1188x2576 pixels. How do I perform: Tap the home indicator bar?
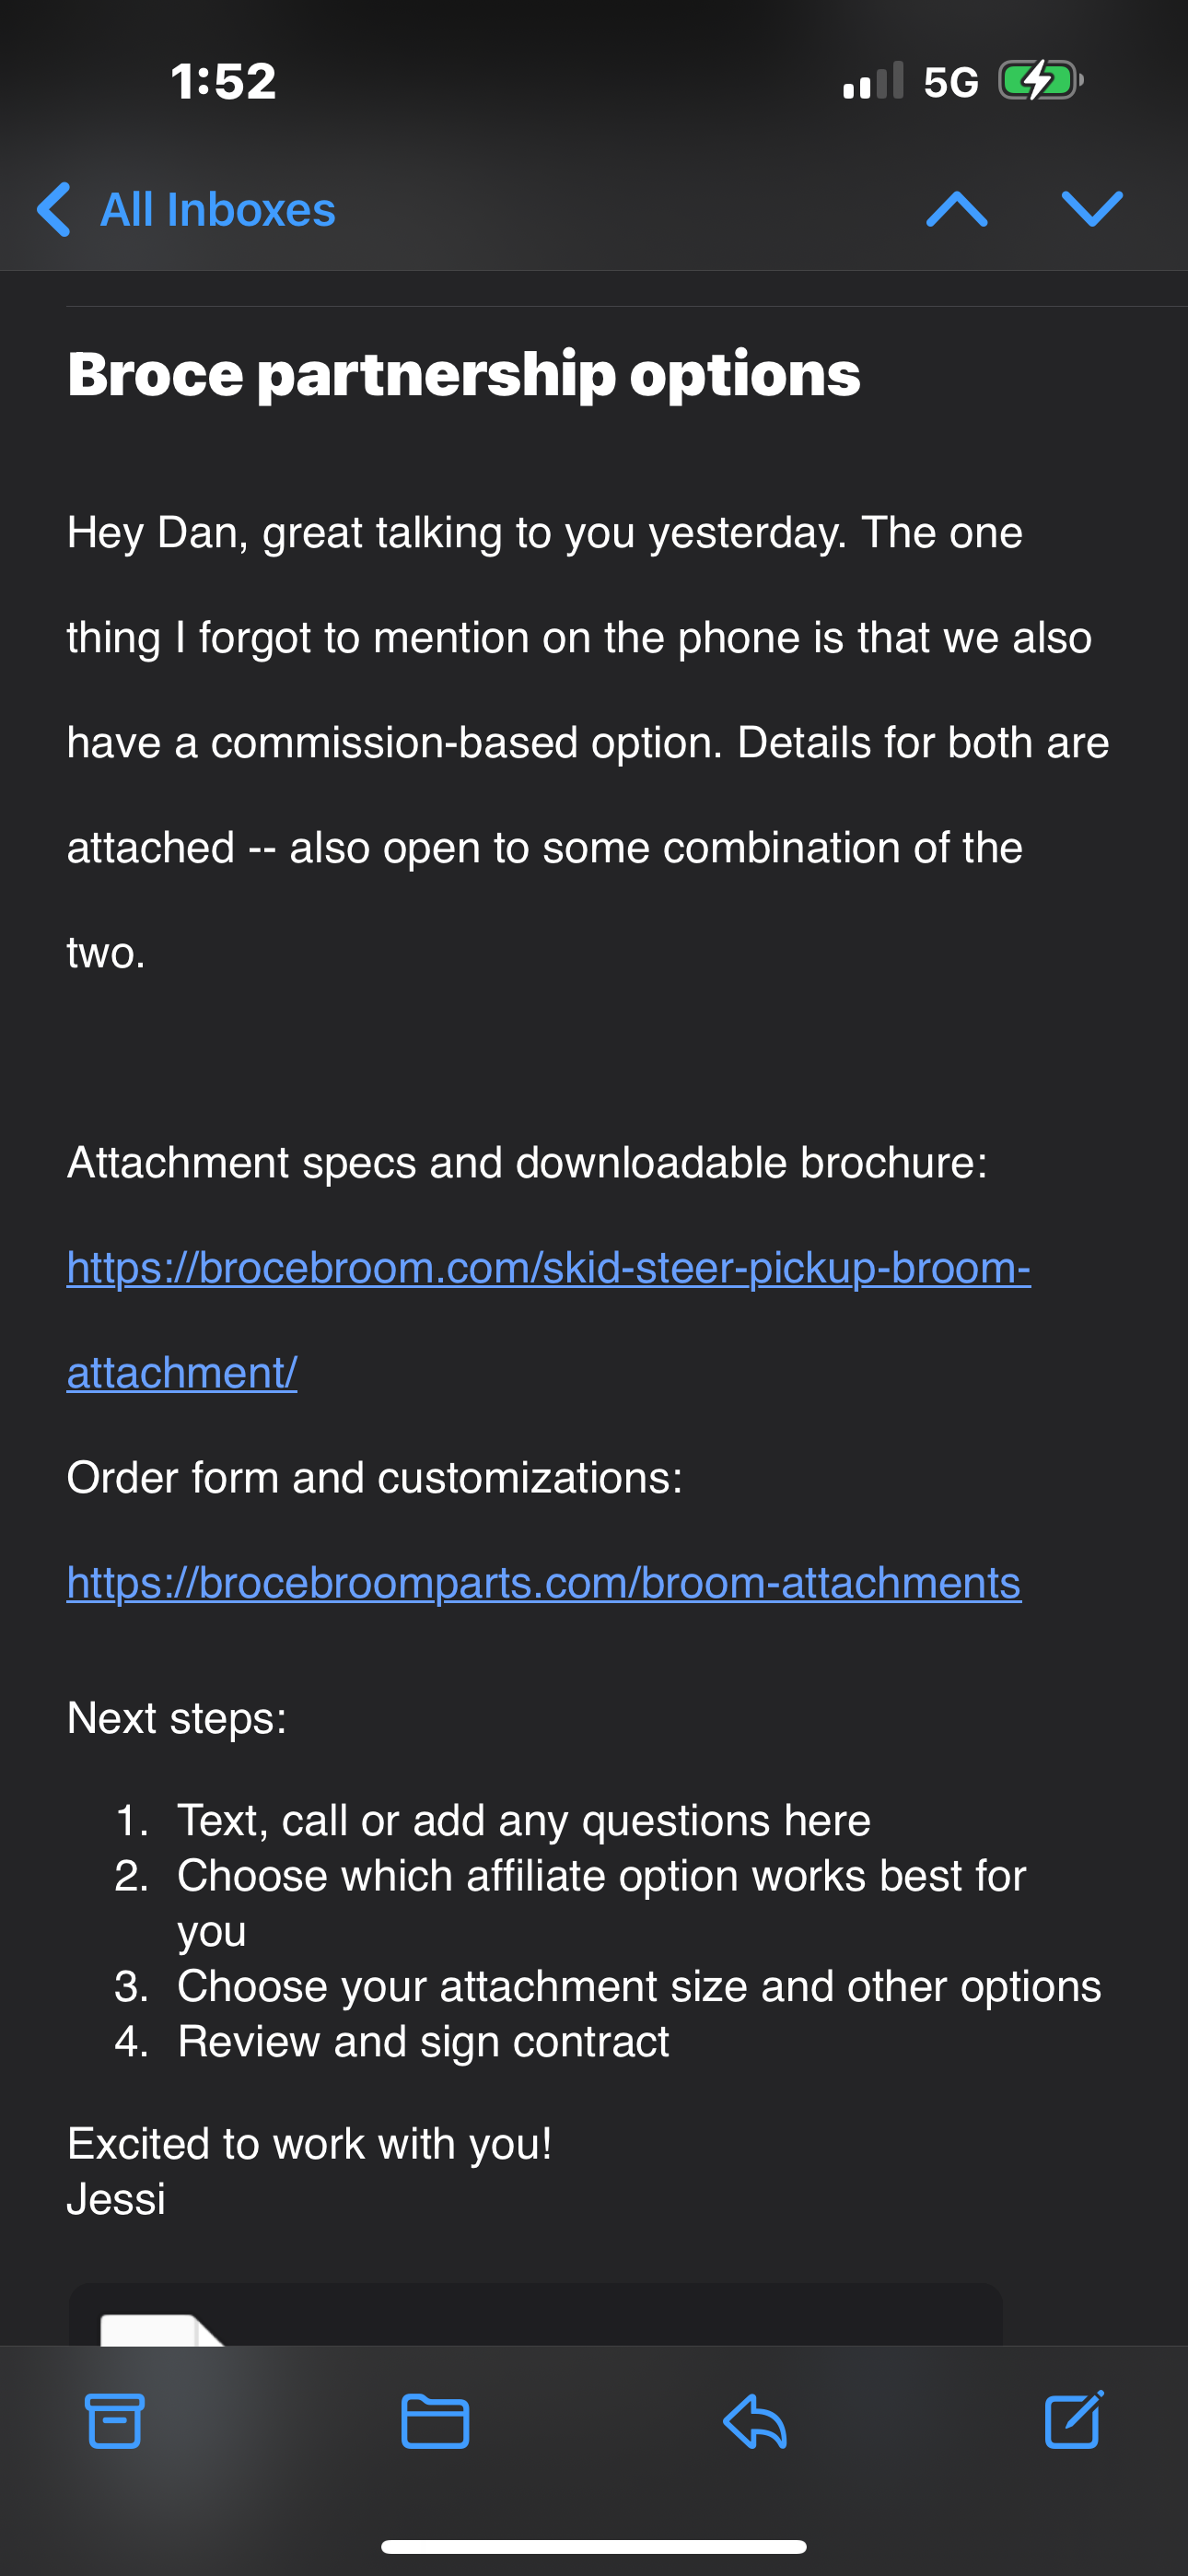(x=594, y=2546)
